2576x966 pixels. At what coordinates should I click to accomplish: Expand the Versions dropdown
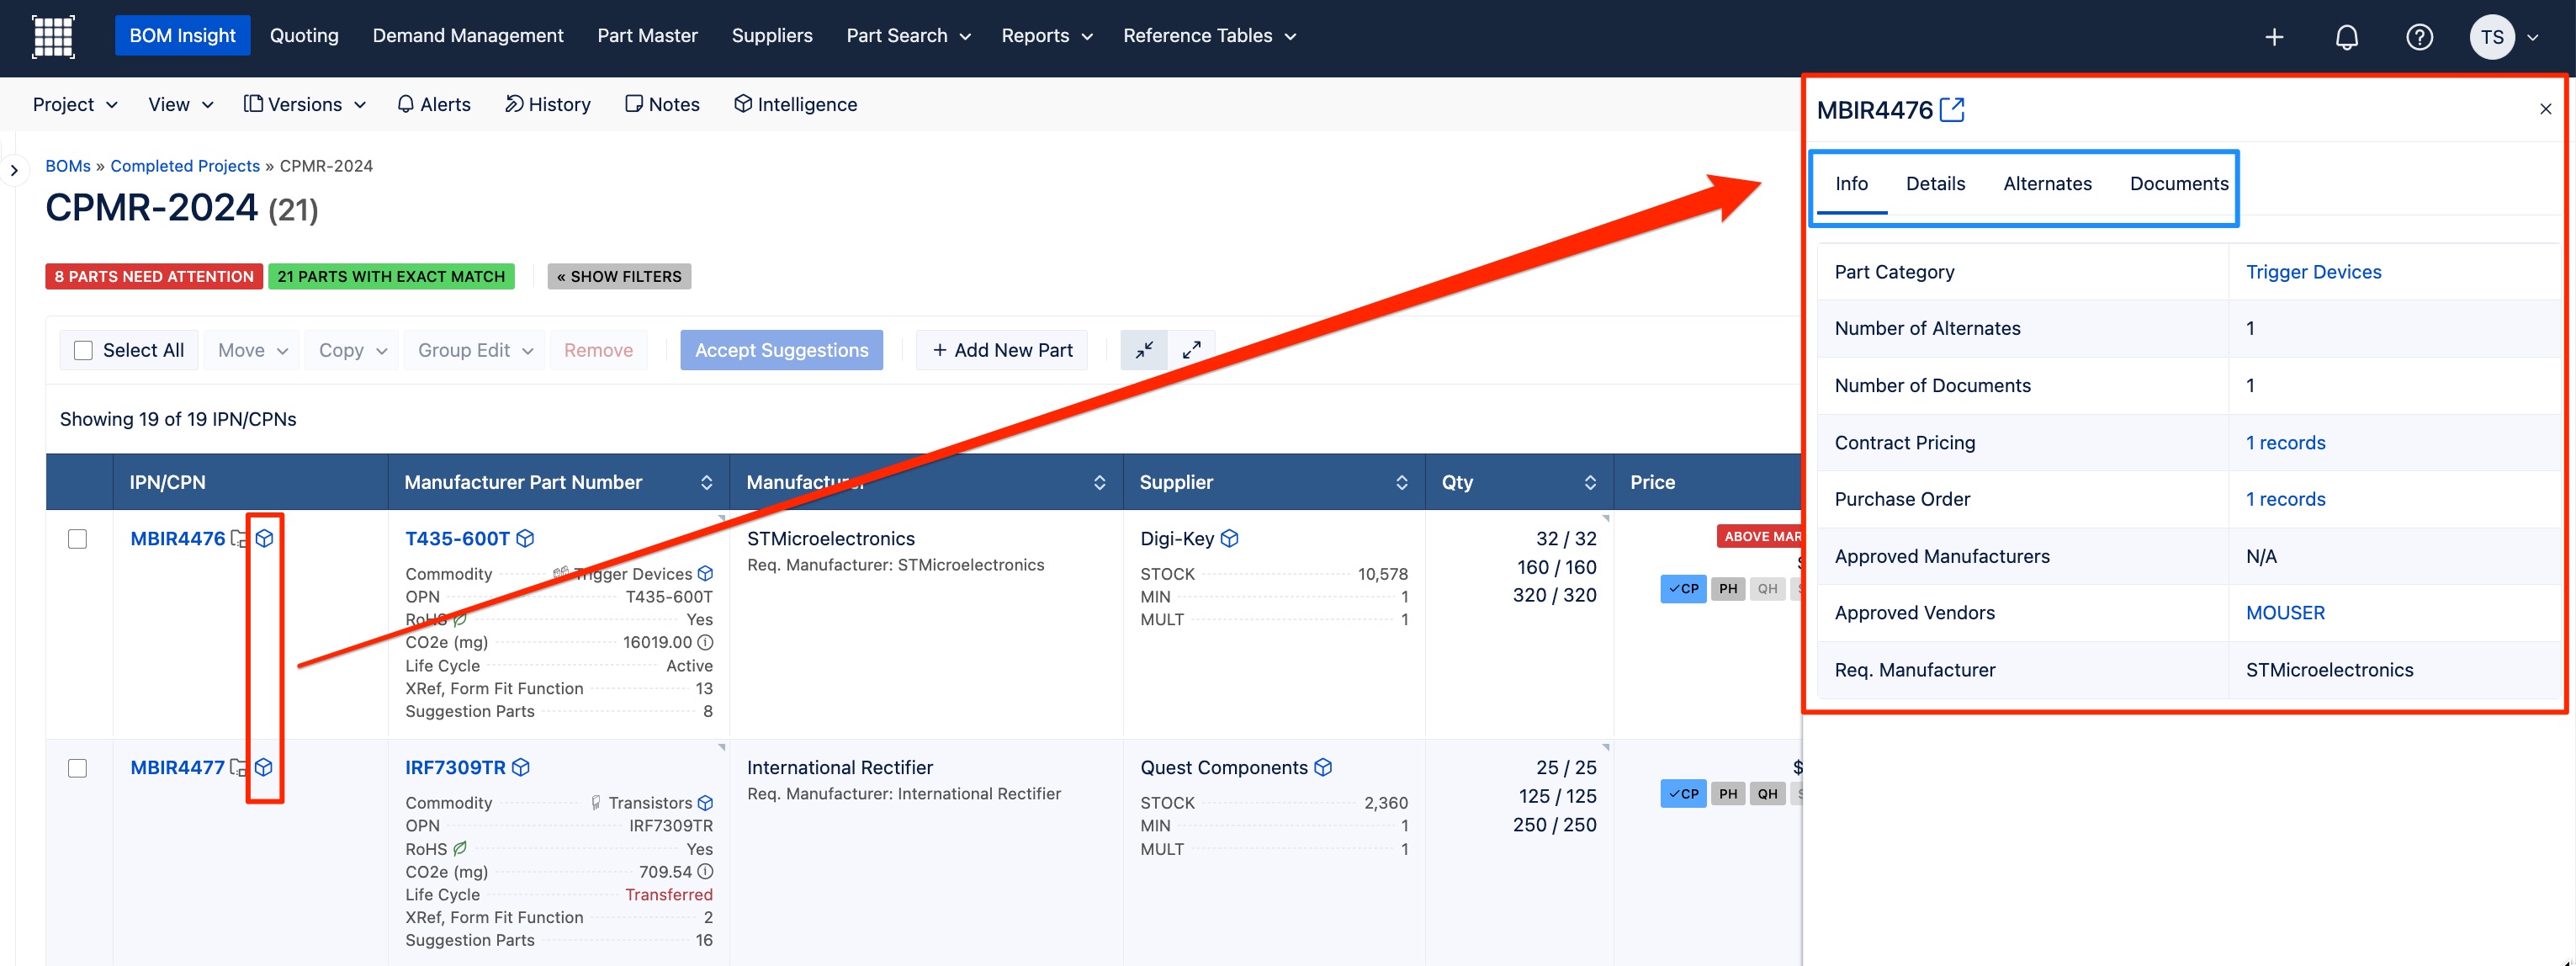point(305,104)
